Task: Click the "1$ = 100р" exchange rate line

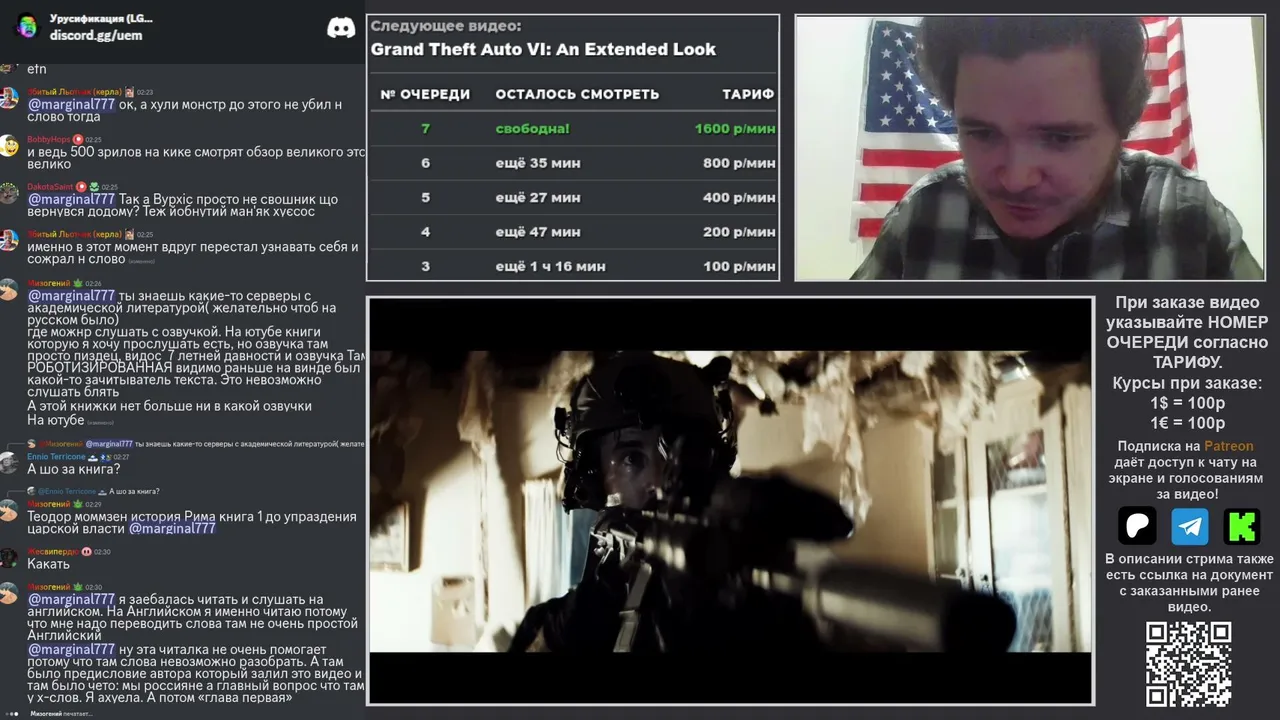Action: point(1187,403)
